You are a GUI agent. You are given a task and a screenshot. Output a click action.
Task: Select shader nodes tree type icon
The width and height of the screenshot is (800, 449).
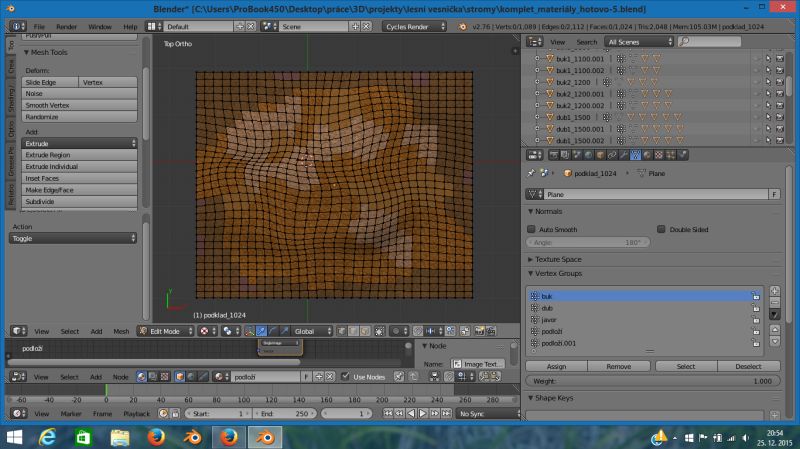[141, 377]
